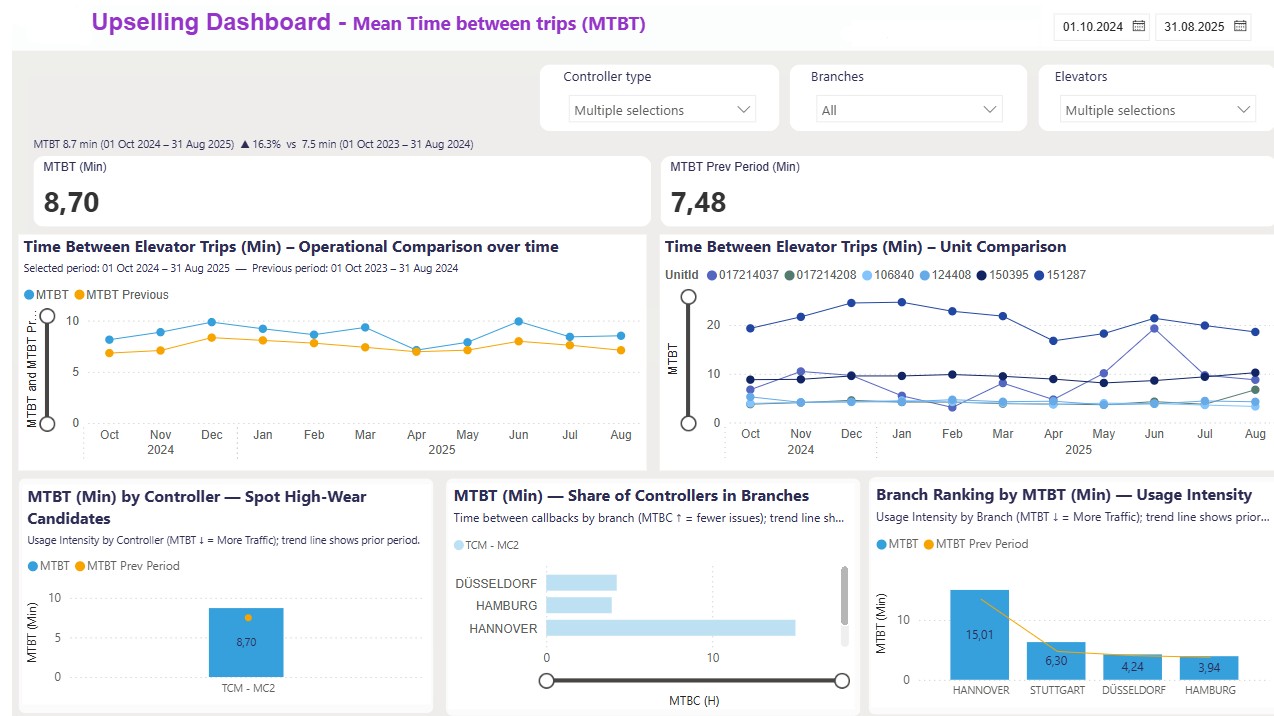Toggle unit 150395 in the legend
This screenshot has width=1274, height=716.
coord(982,275)
